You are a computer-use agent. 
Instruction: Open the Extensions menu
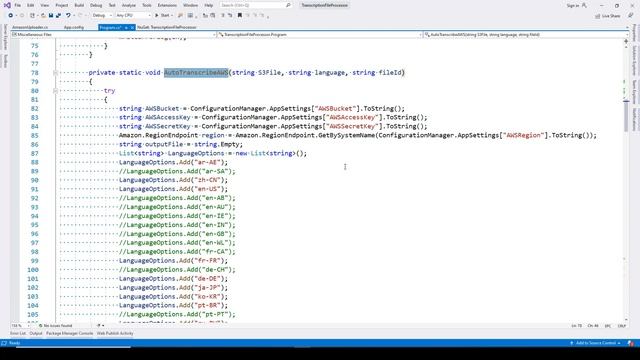click(x=167, y=5)
